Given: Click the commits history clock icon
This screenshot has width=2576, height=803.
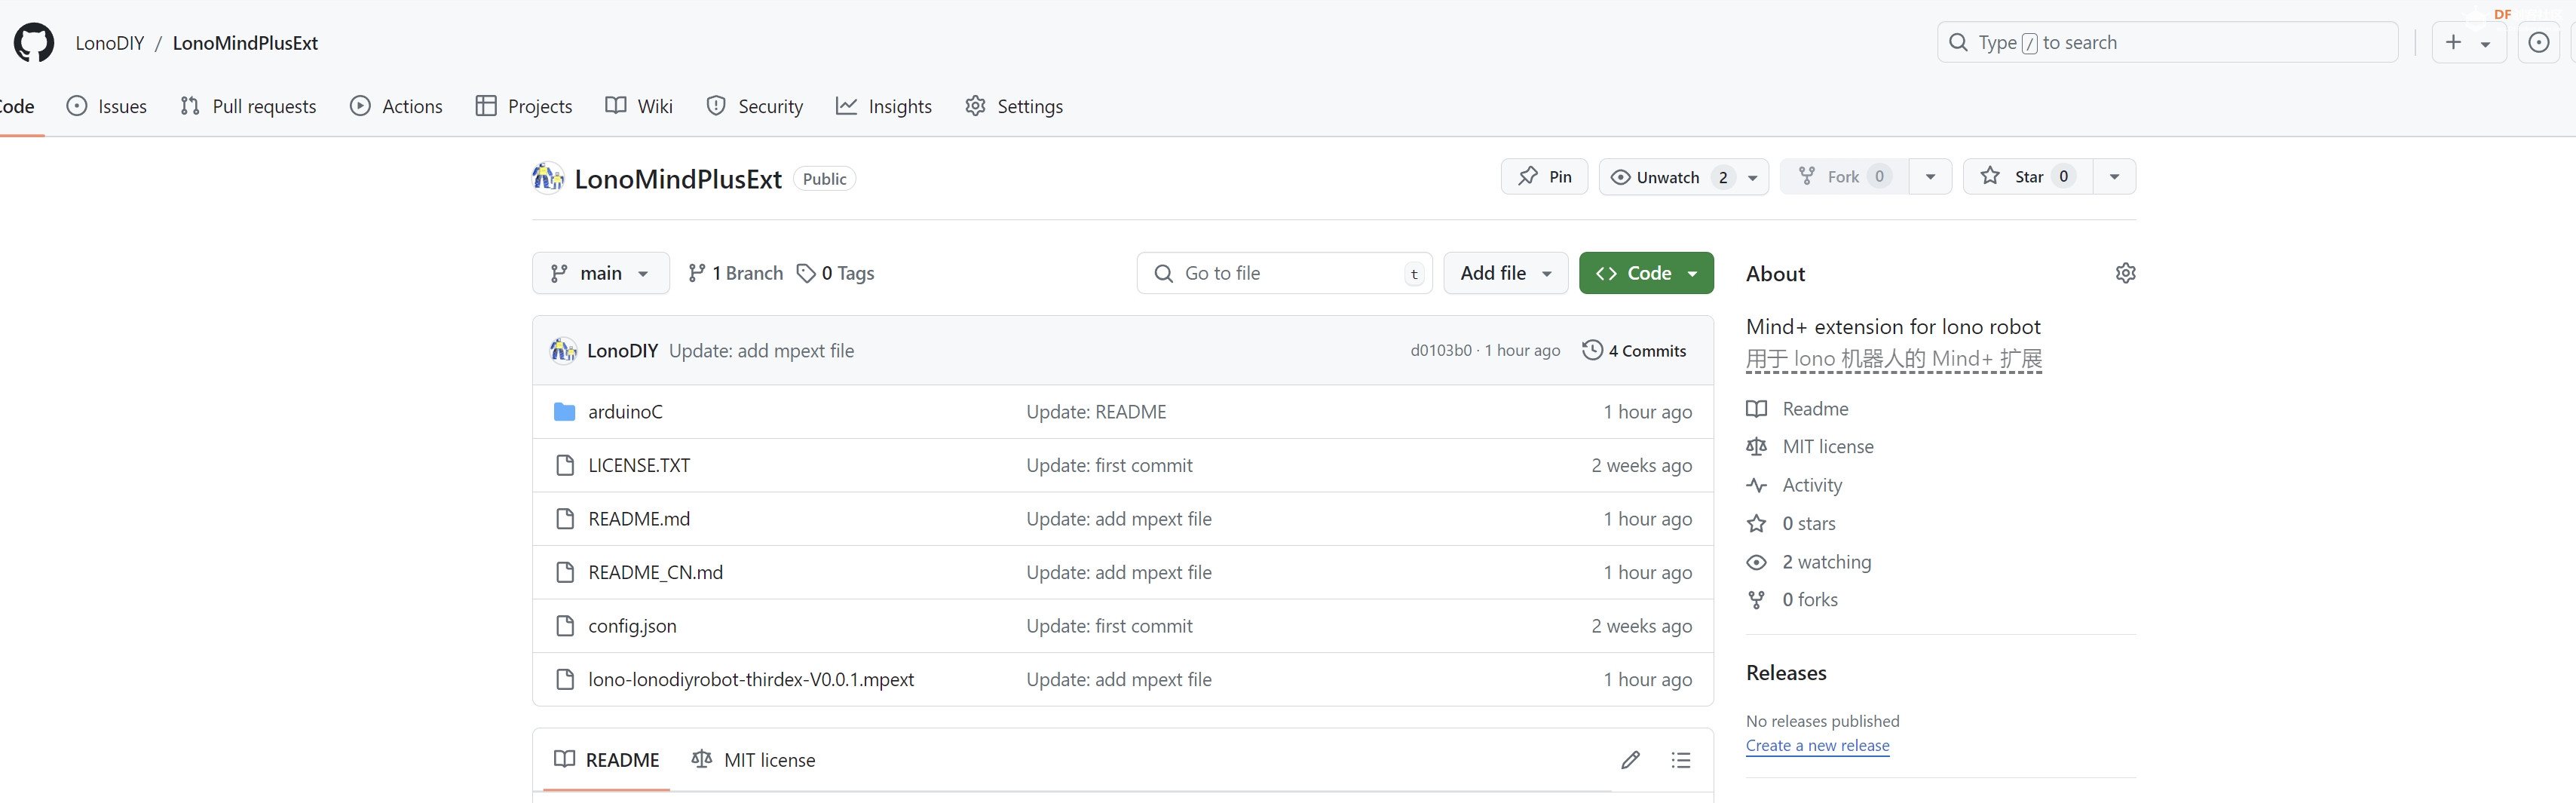Looking at the screenshot, I should coord(1592,350).
